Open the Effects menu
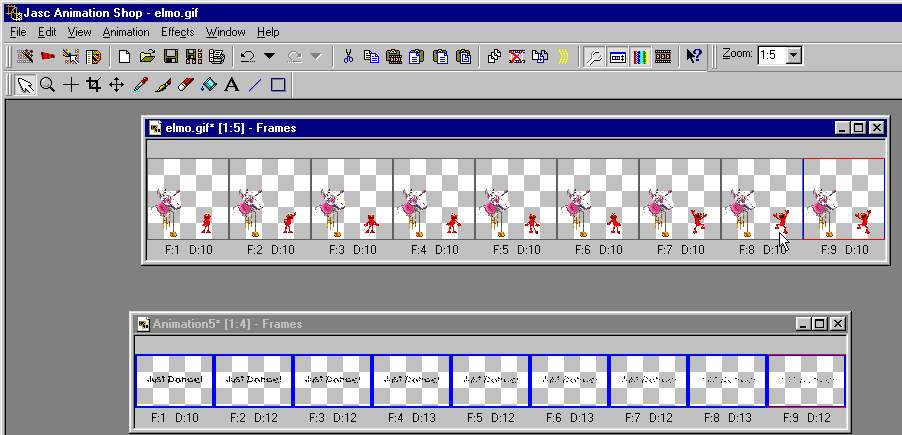902x435 pixels. coord(178,32)
